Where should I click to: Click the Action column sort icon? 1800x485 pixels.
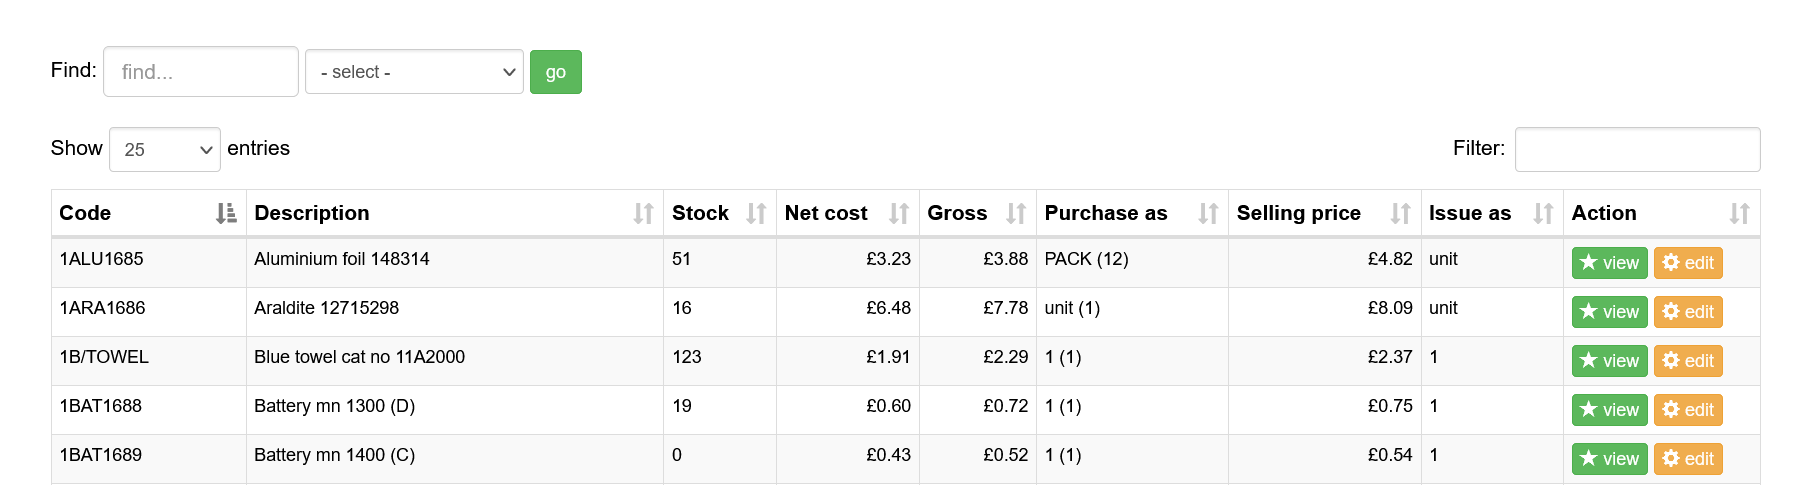[1739, 213]
